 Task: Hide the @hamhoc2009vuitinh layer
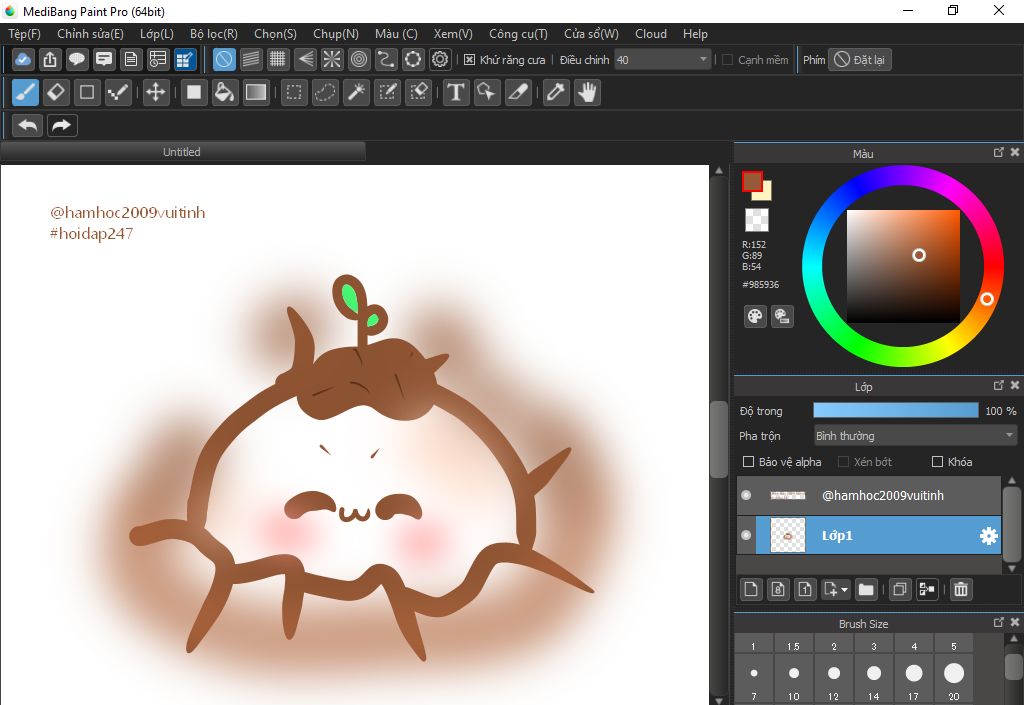pyautogui.click(x=746, y=495)
